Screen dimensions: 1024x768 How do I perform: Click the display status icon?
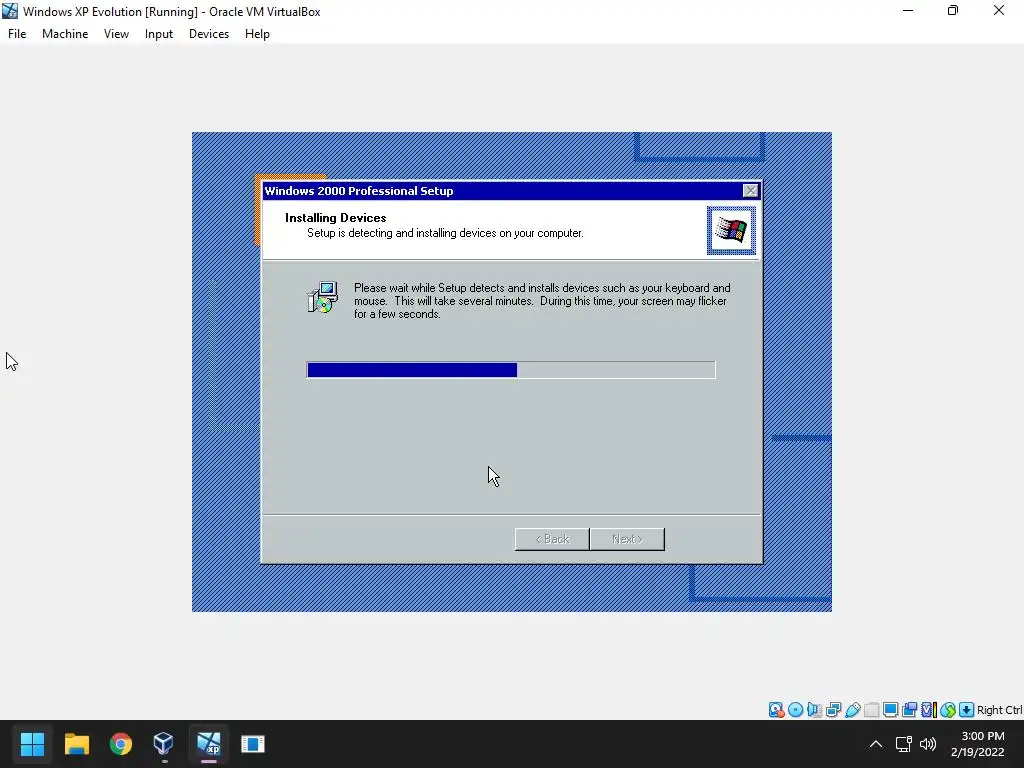[x=890, y=710]
